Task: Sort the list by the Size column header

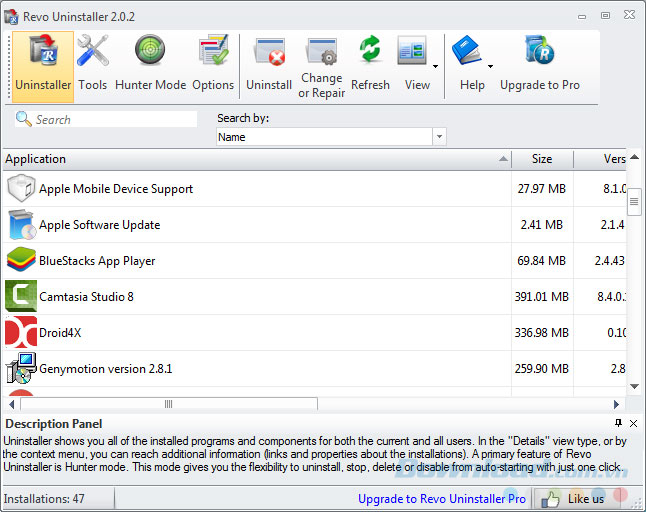Action: tap(542, 159)
